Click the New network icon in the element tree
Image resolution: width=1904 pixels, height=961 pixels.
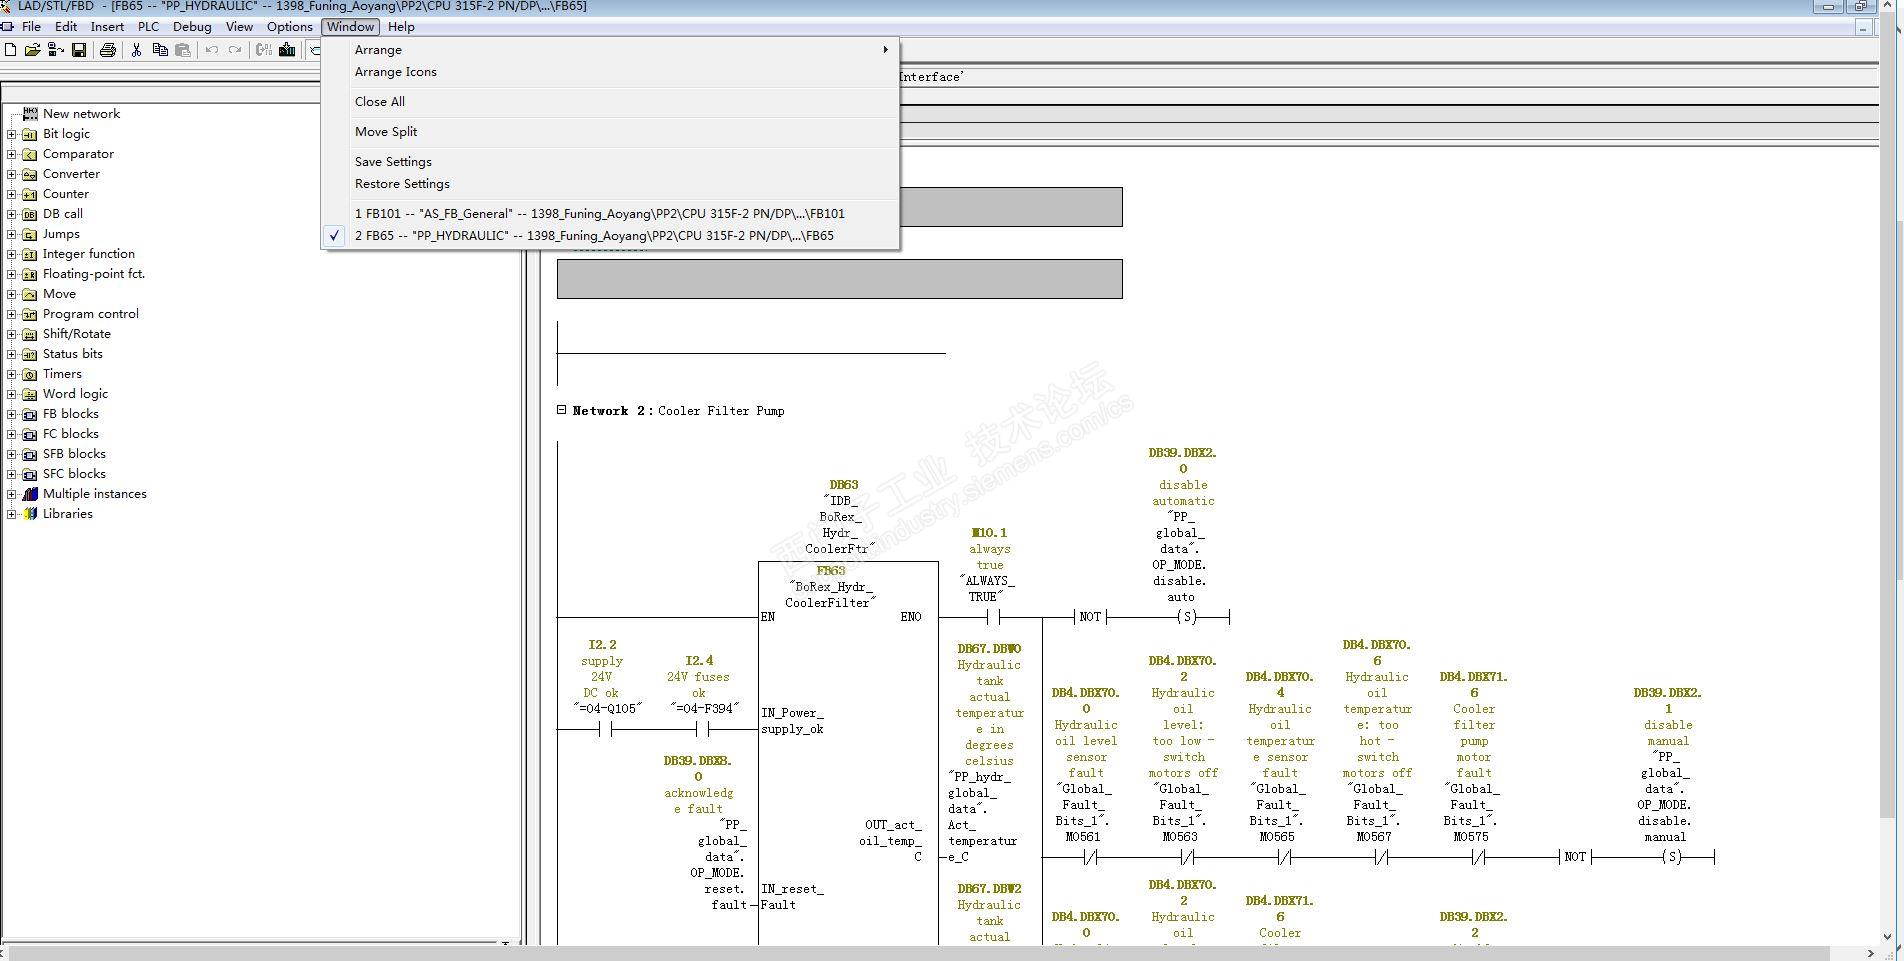[30, 114]
